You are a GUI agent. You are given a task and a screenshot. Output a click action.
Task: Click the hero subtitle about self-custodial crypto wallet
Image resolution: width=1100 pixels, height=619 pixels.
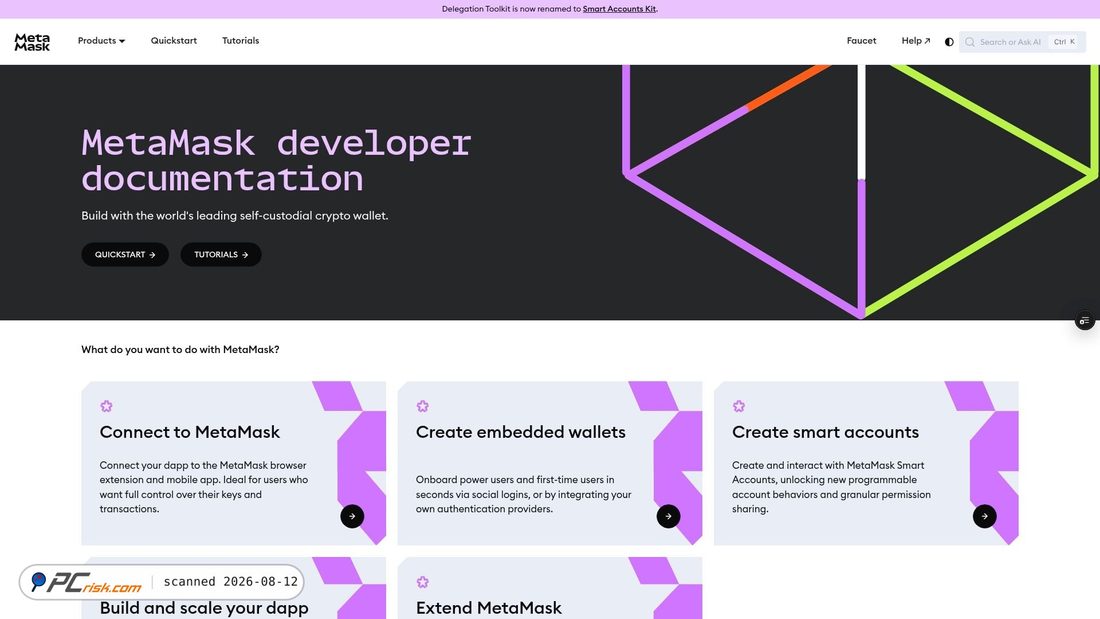coord(234,215)
